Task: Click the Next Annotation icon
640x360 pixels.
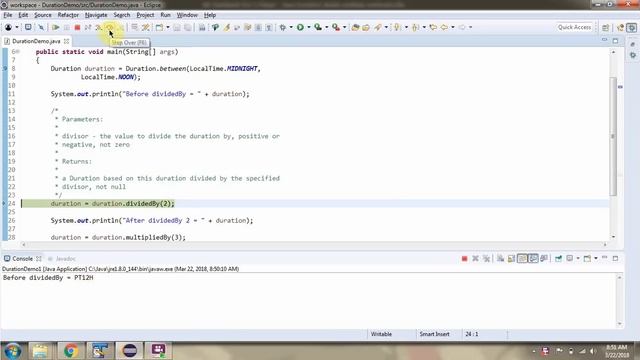Action: pos(397,27)
